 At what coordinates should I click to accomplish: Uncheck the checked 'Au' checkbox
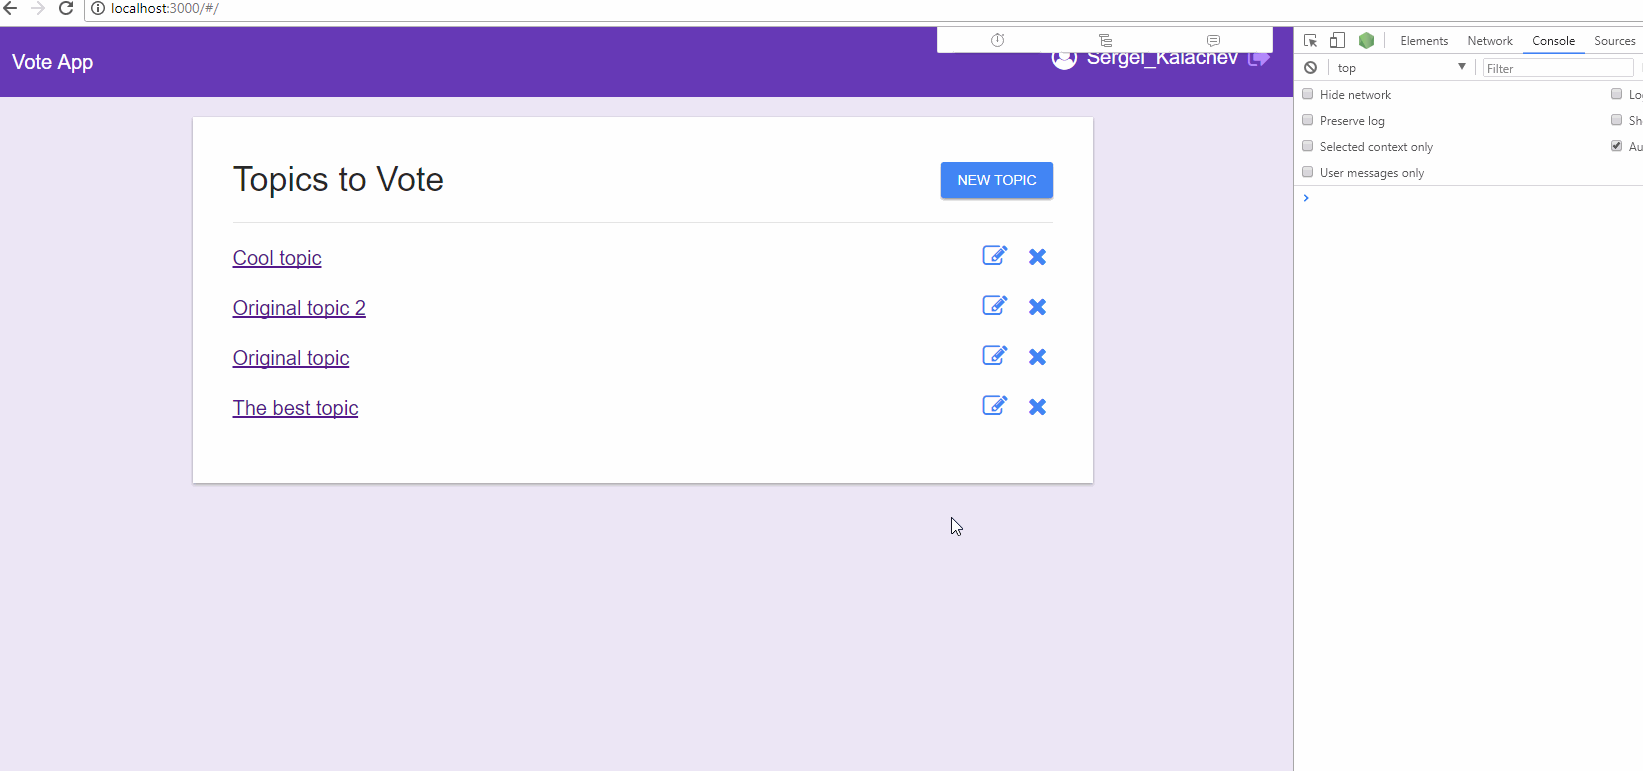click(x=1616, y=146)
